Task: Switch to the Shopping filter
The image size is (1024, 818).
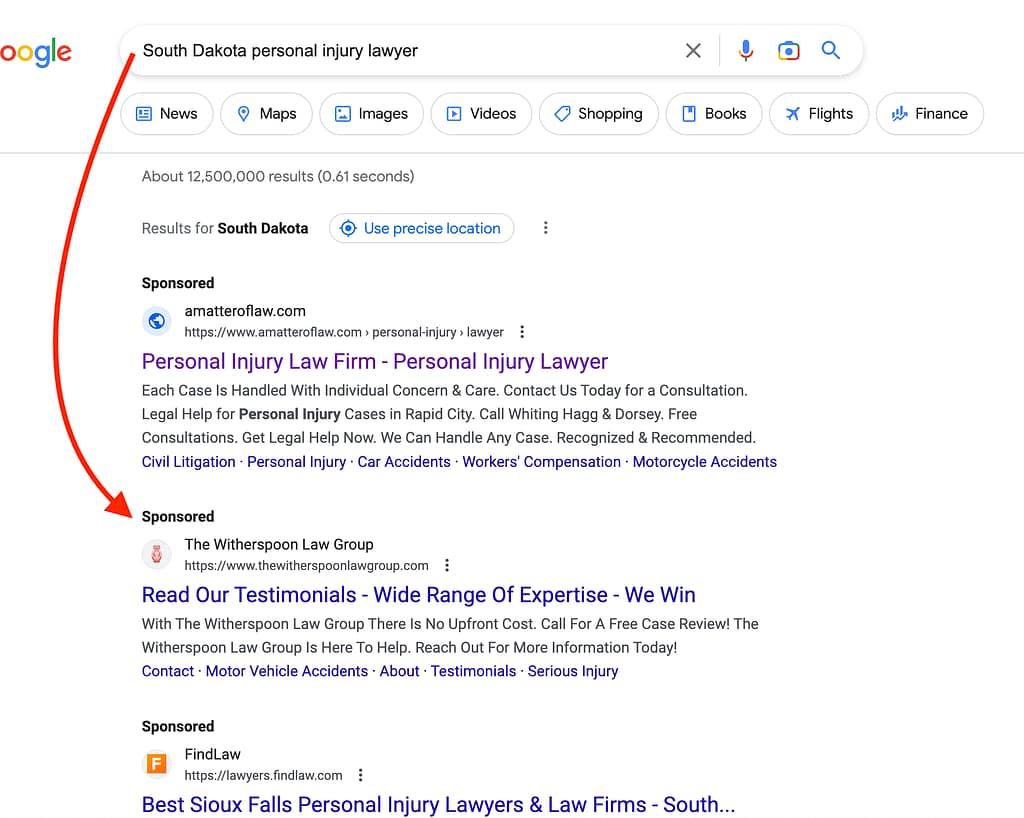Action: [598, 114]
